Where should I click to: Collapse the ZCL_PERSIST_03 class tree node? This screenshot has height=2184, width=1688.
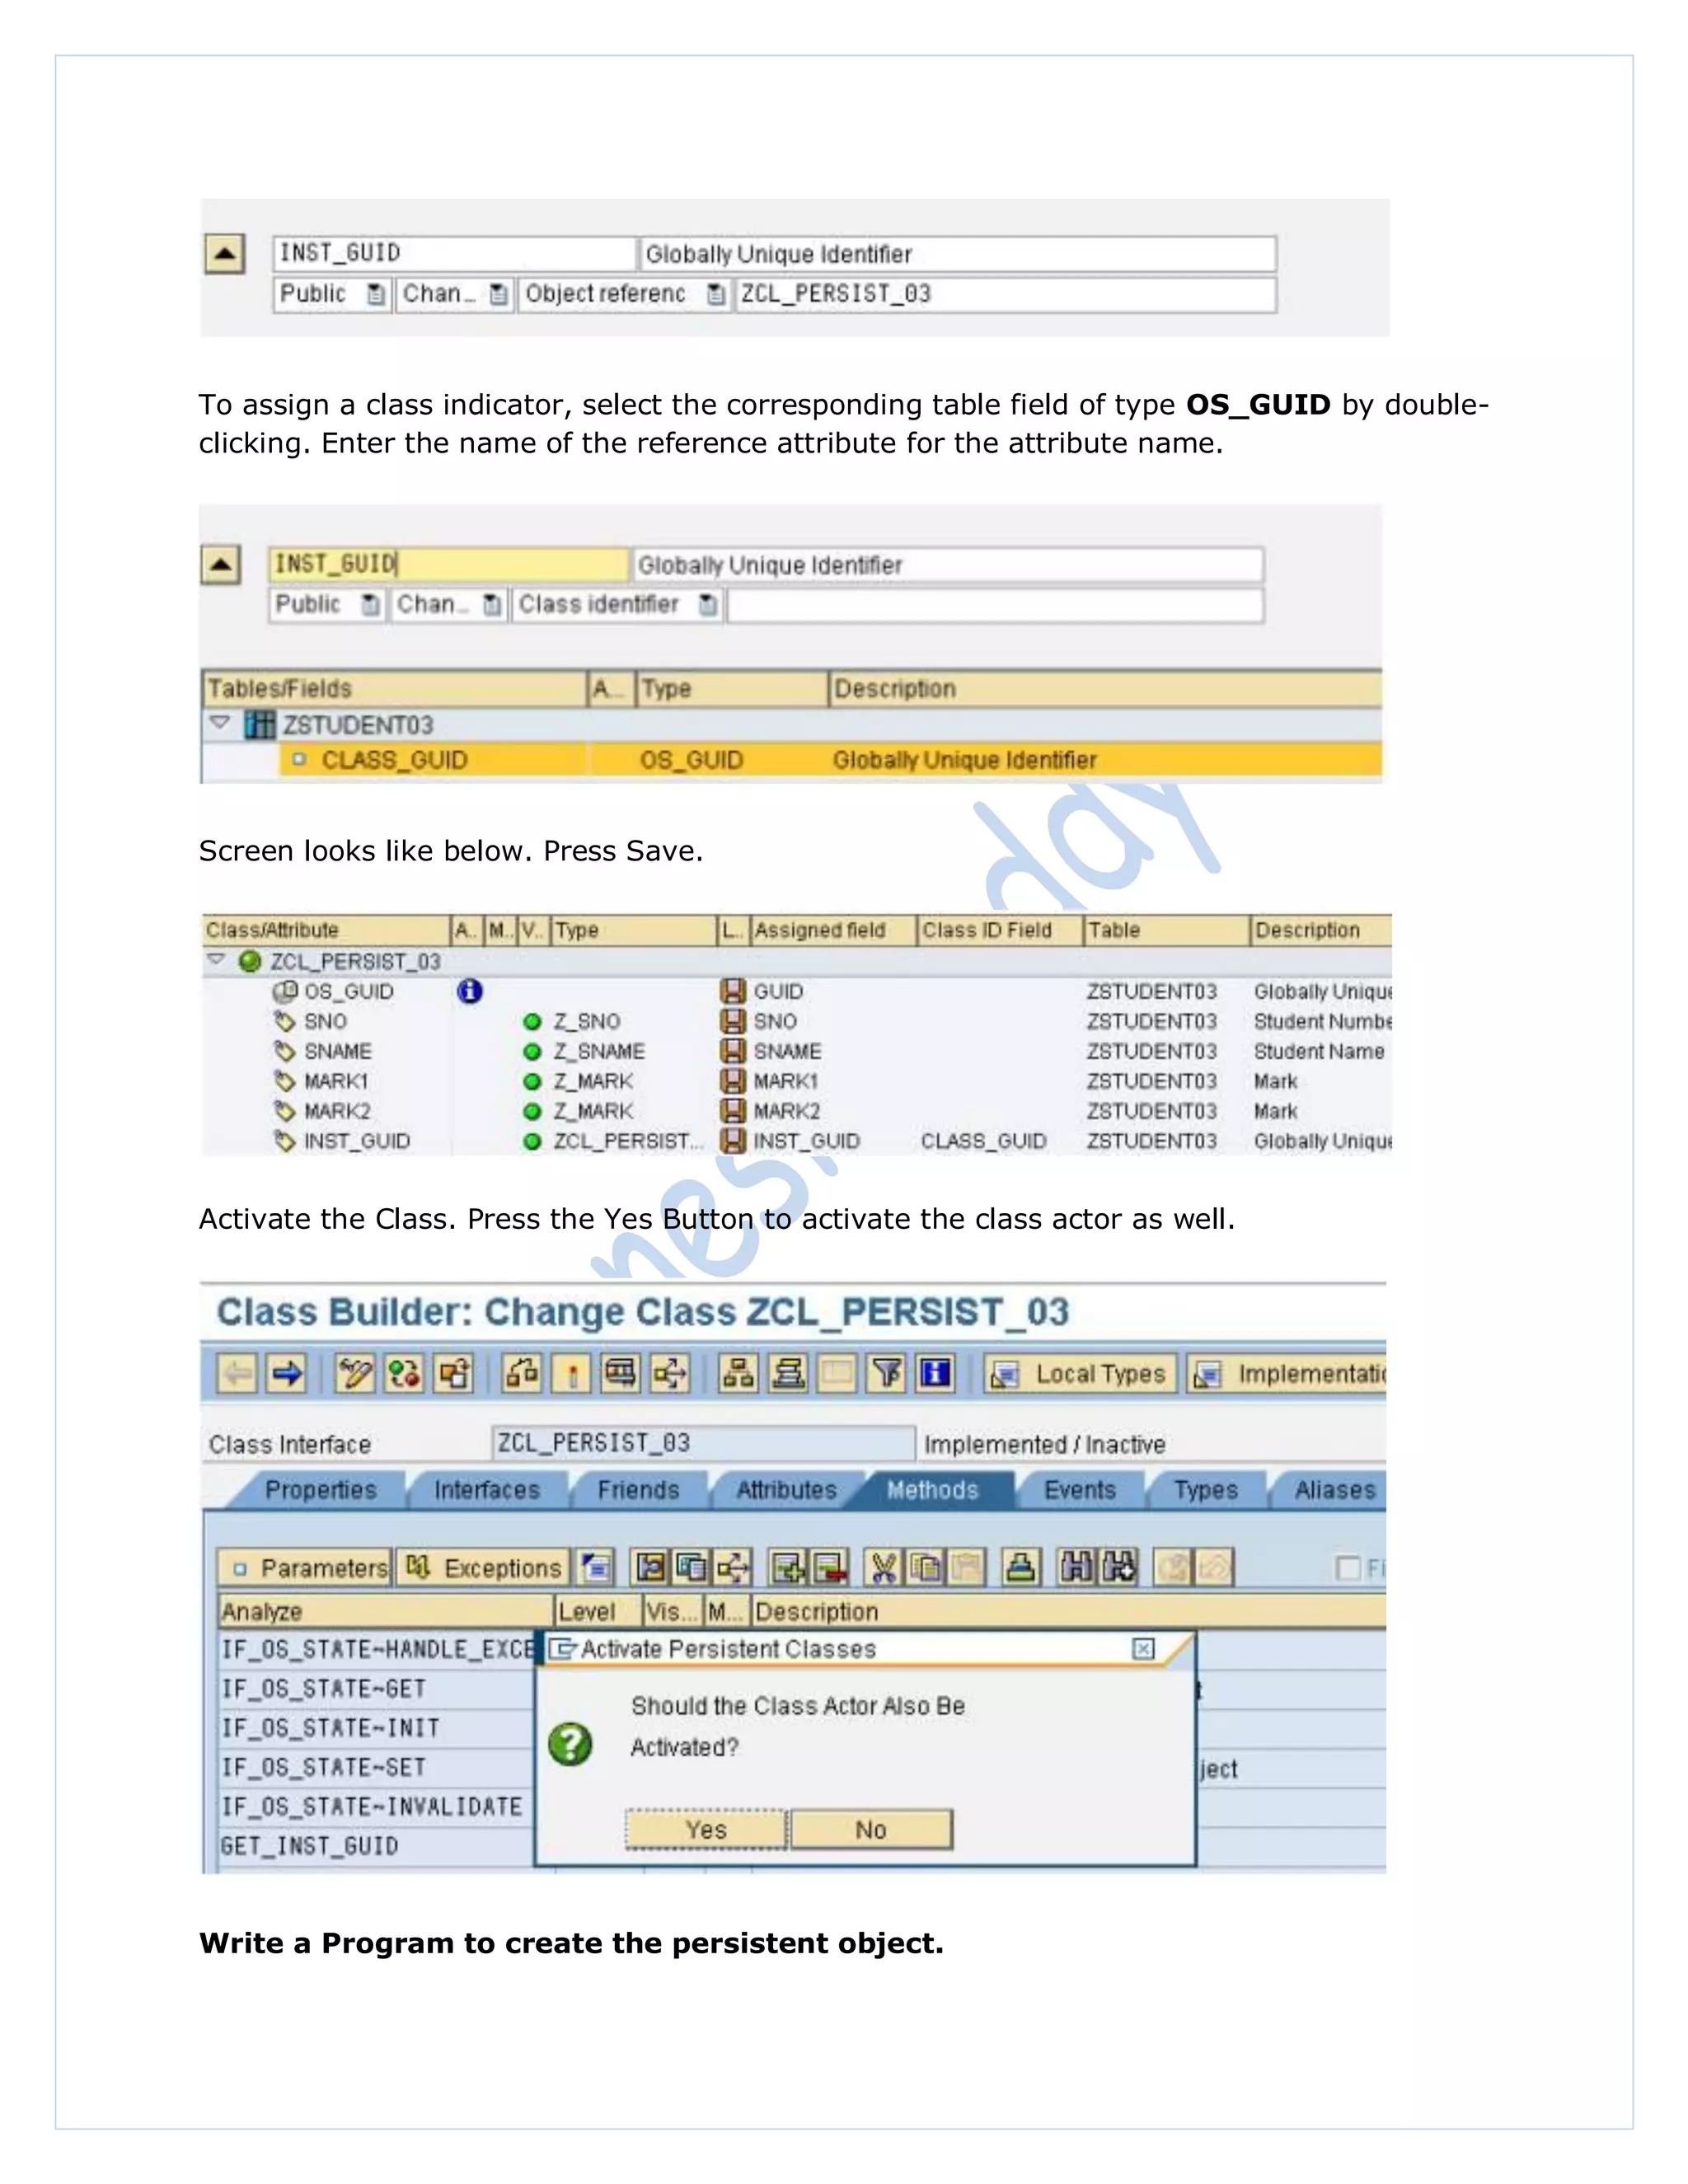click(x=216, y=960)
